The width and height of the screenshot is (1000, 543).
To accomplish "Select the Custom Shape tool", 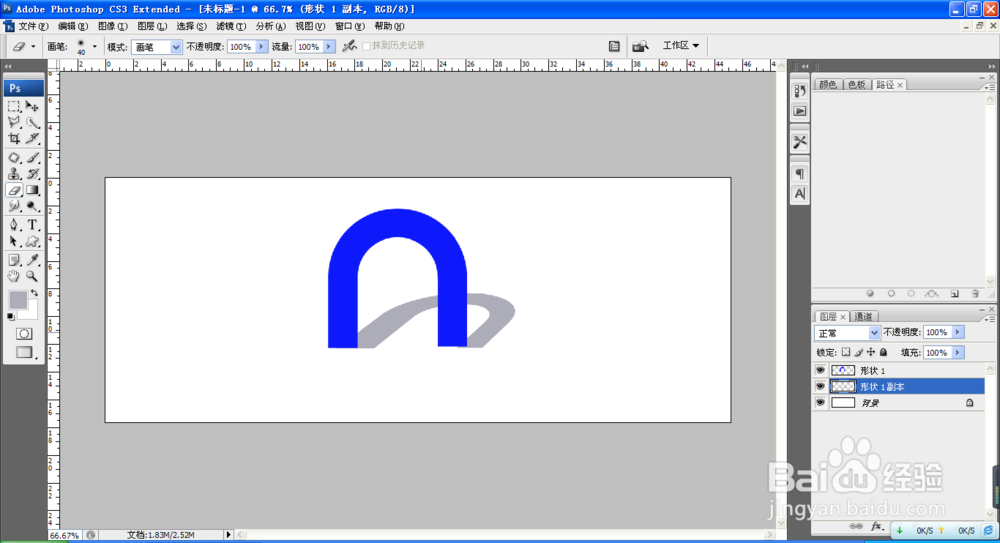I will [33, 241].
